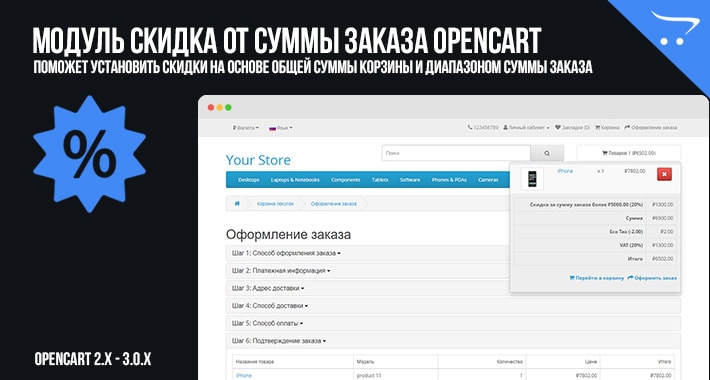710x380 pixels.
Task: Open the Валюта currency dropdown
Action: point(246,128)
